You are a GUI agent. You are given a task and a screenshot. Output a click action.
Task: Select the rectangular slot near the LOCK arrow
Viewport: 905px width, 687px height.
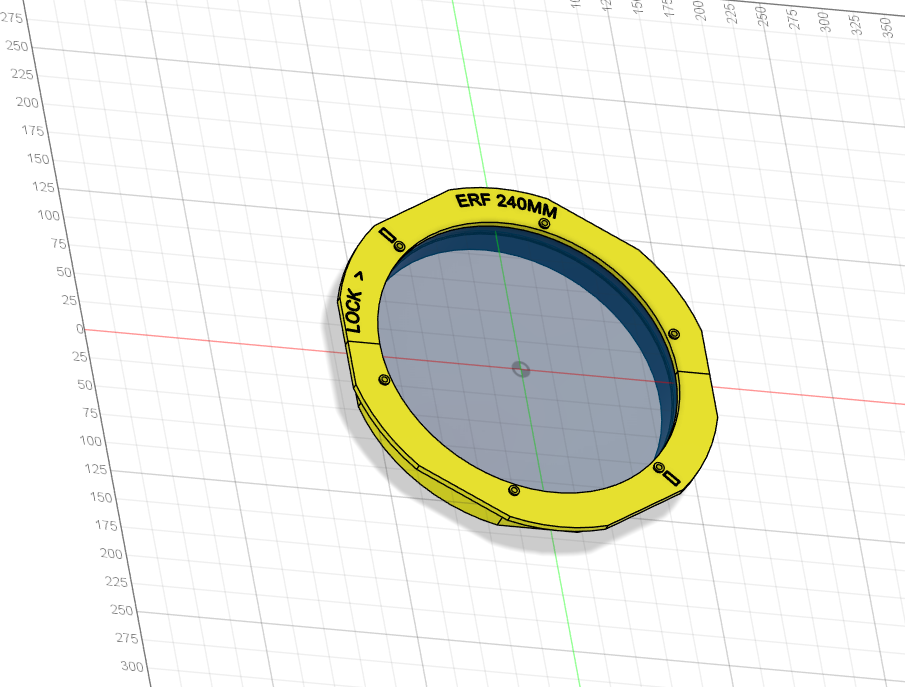(x=387, y=236)
